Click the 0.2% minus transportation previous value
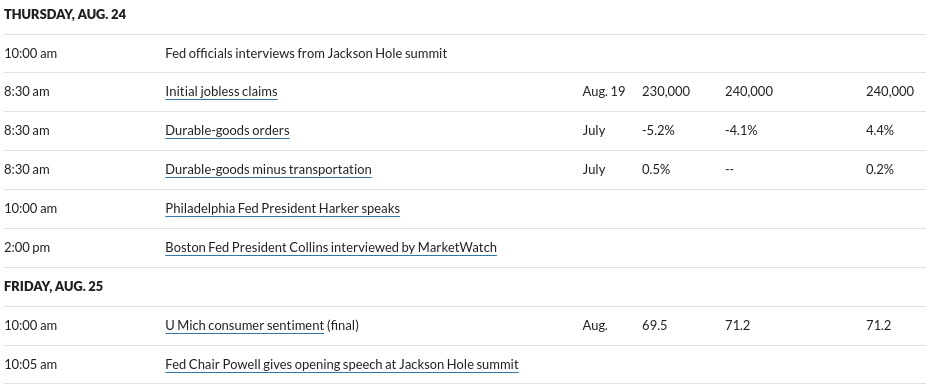The width and height of the screenshot is (926, 384). 879,169
